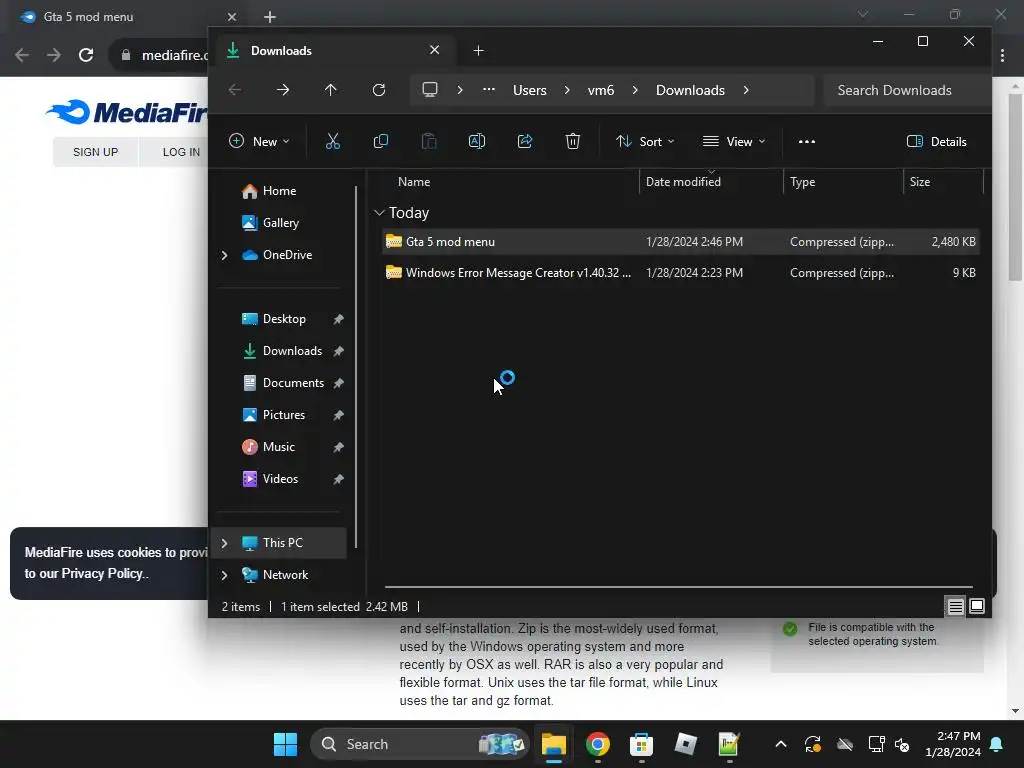Click SIGN UP on MediaFire page
The image size is (1024, 768).
click(95, 152)
